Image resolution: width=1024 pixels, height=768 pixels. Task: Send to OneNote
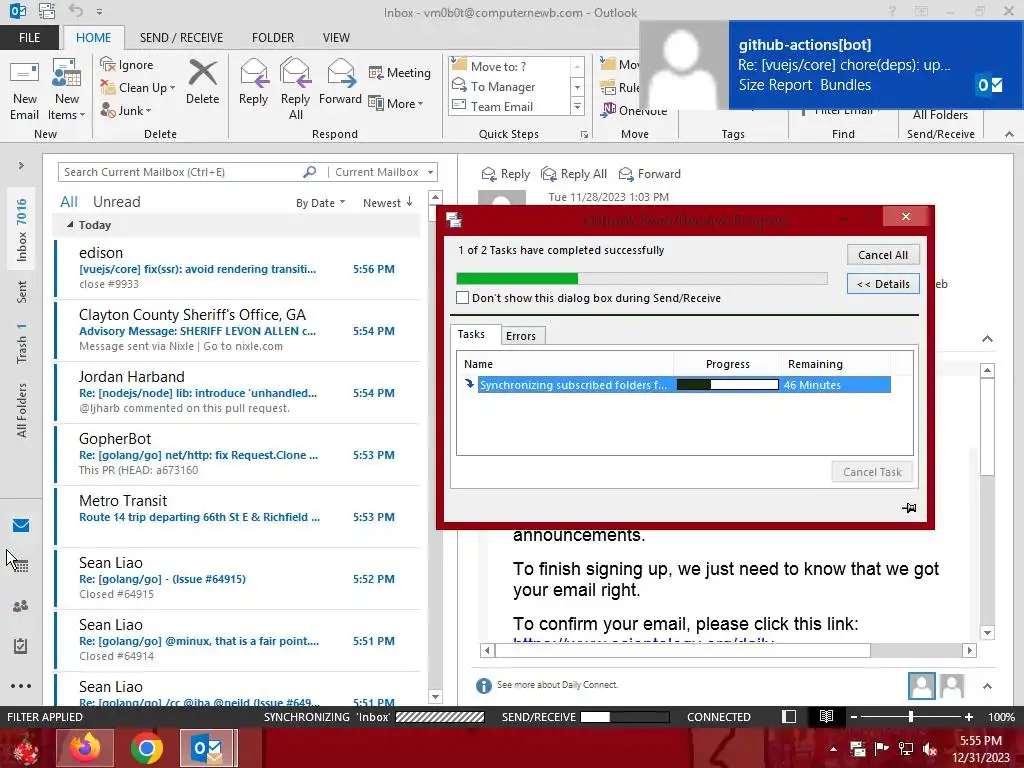coord(634,110)
